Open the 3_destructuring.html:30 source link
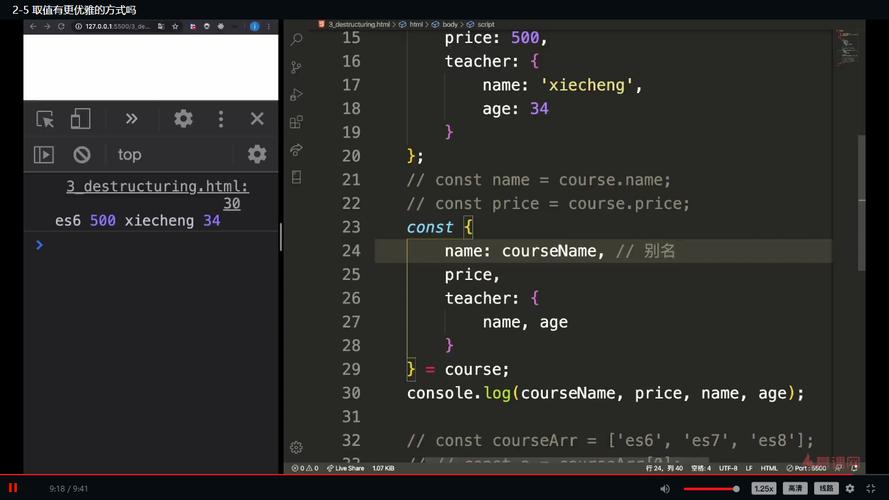The width and height of the screenshot is (889, 500). pyautogui.click(x=158, y=194)
